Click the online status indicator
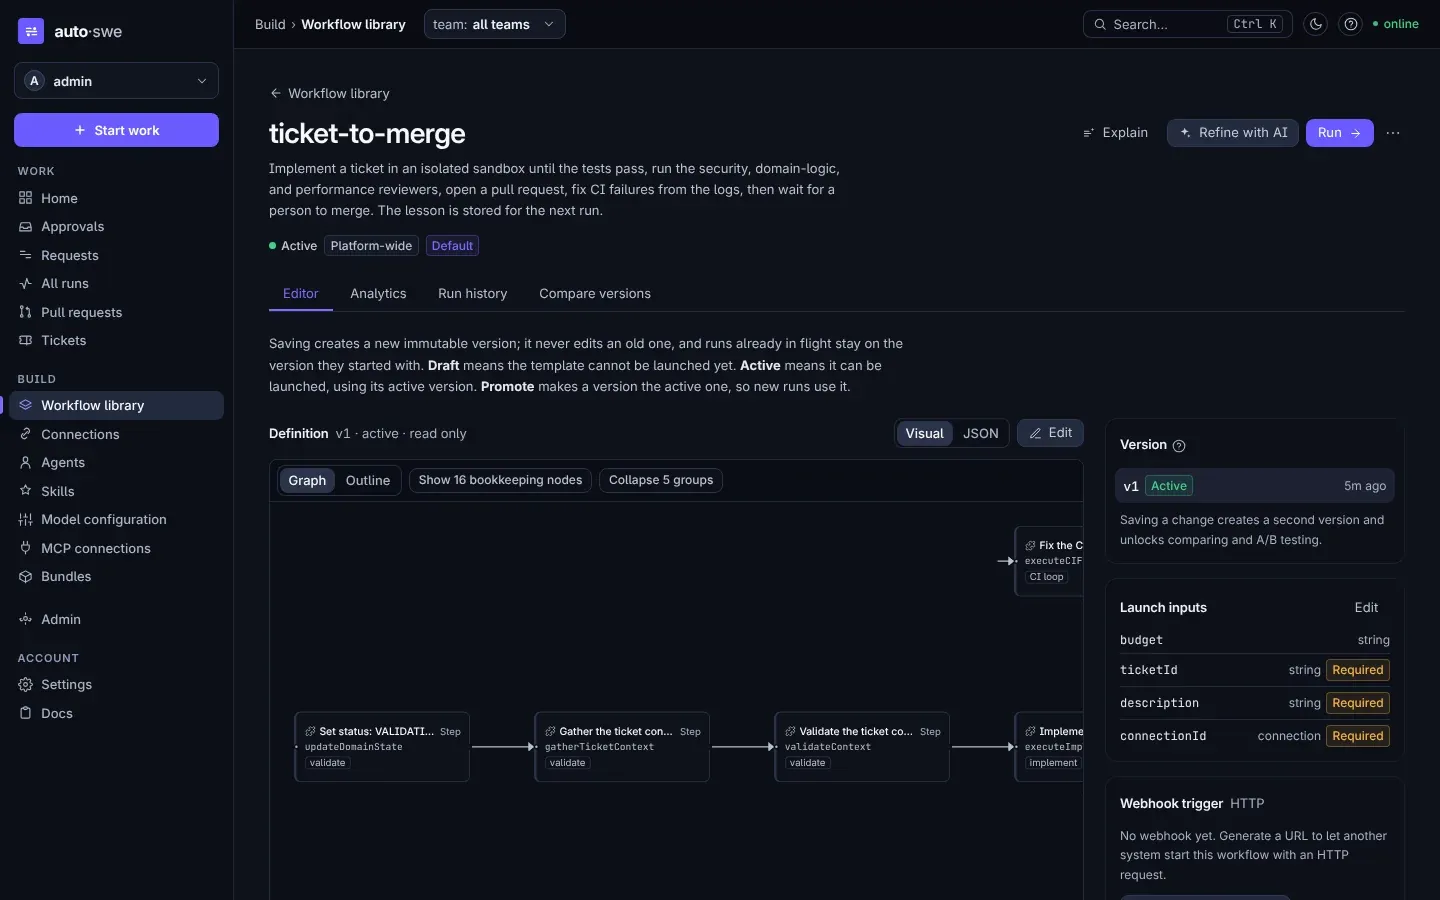Viewport: 1440px width, 900px height. [1396, 24]
